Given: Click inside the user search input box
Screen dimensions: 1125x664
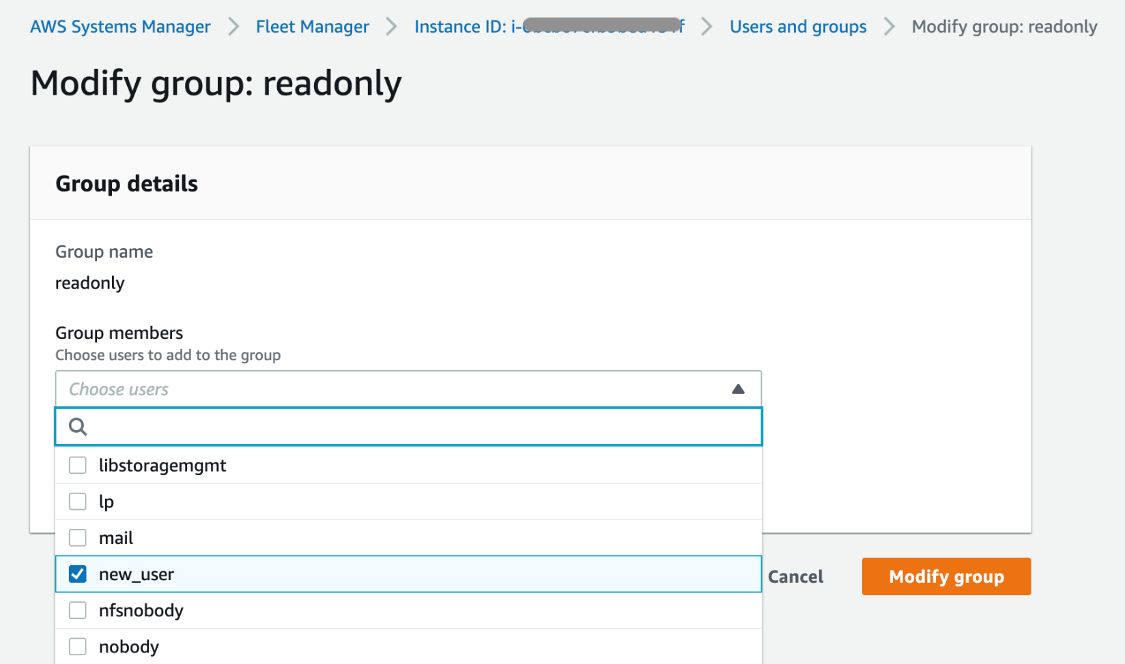Looking at the screenshot, I should [400, 426].
